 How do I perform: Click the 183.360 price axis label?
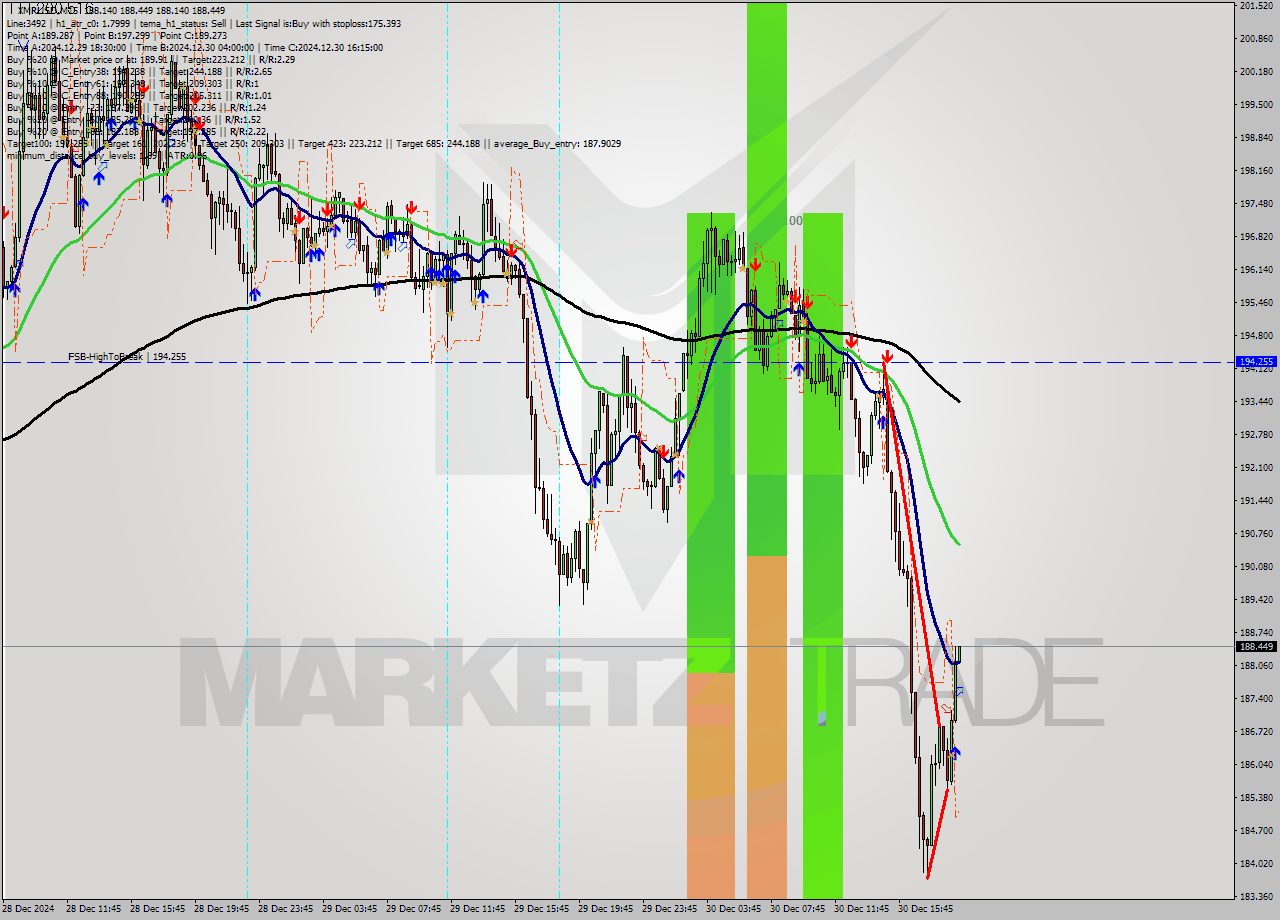(x=1256, y=896)
